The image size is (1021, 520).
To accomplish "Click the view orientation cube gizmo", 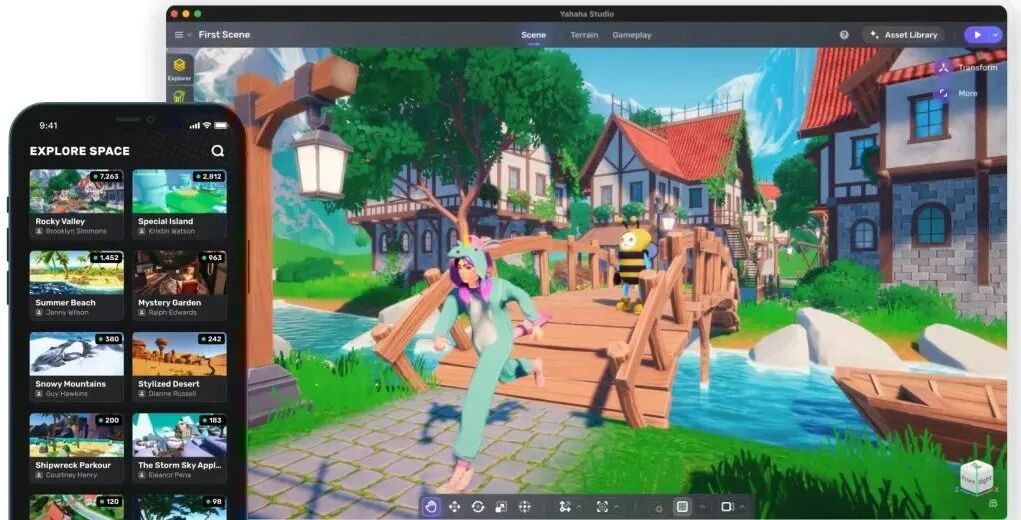I will coord(977,478).
